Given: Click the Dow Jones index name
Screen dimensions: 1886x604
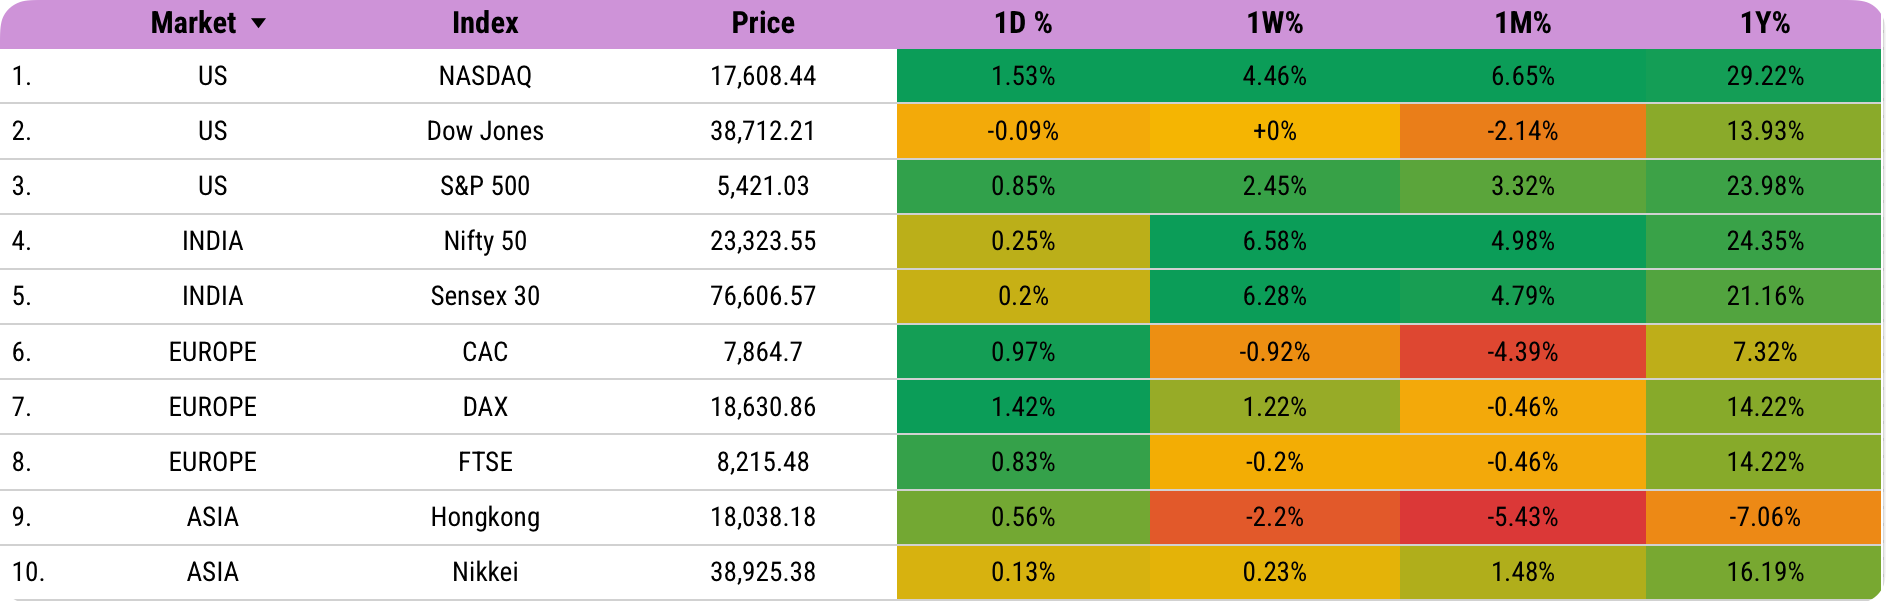Looking at the screenshot, I should pyautogui.click(x=485, y=131).
